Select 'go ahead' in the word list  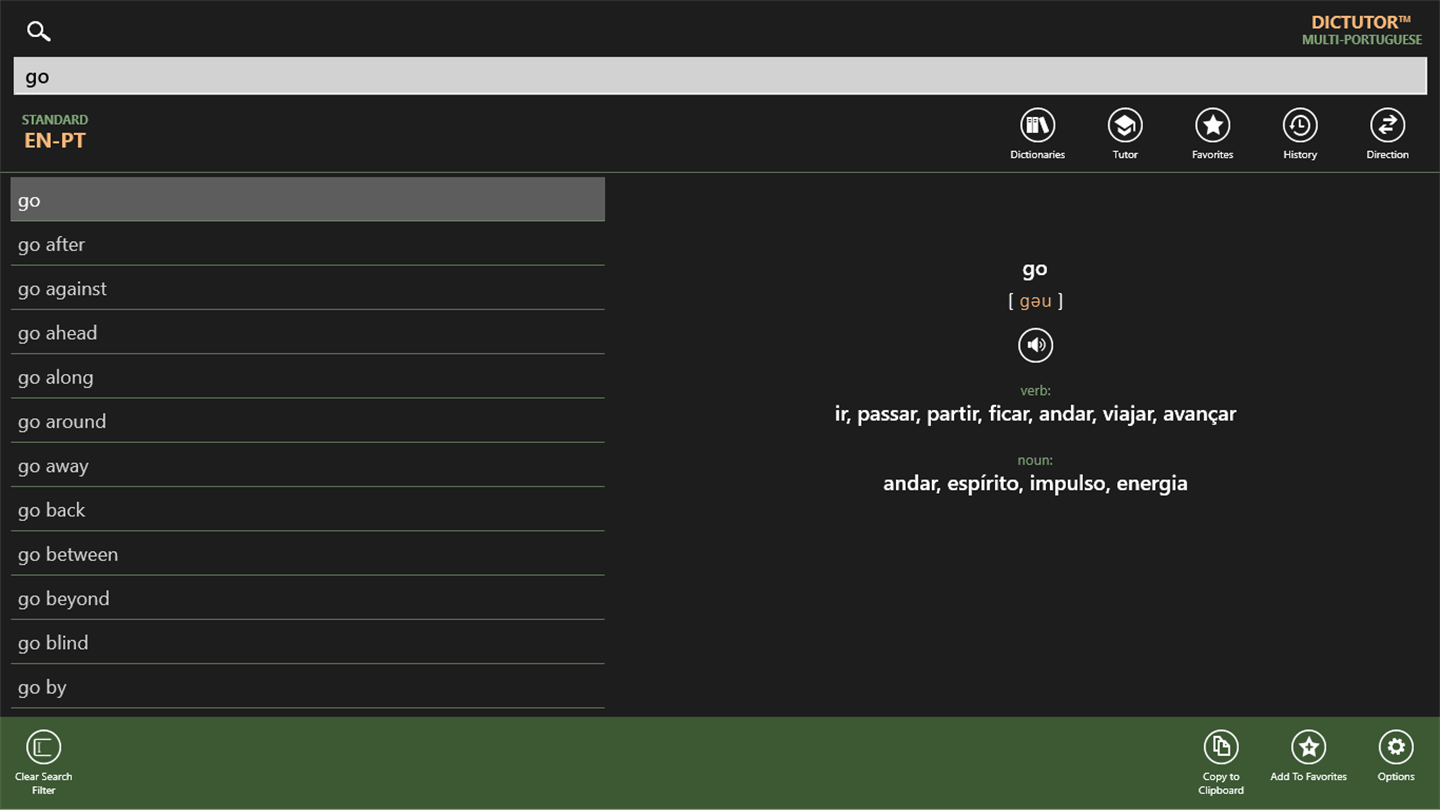(308, 332)
